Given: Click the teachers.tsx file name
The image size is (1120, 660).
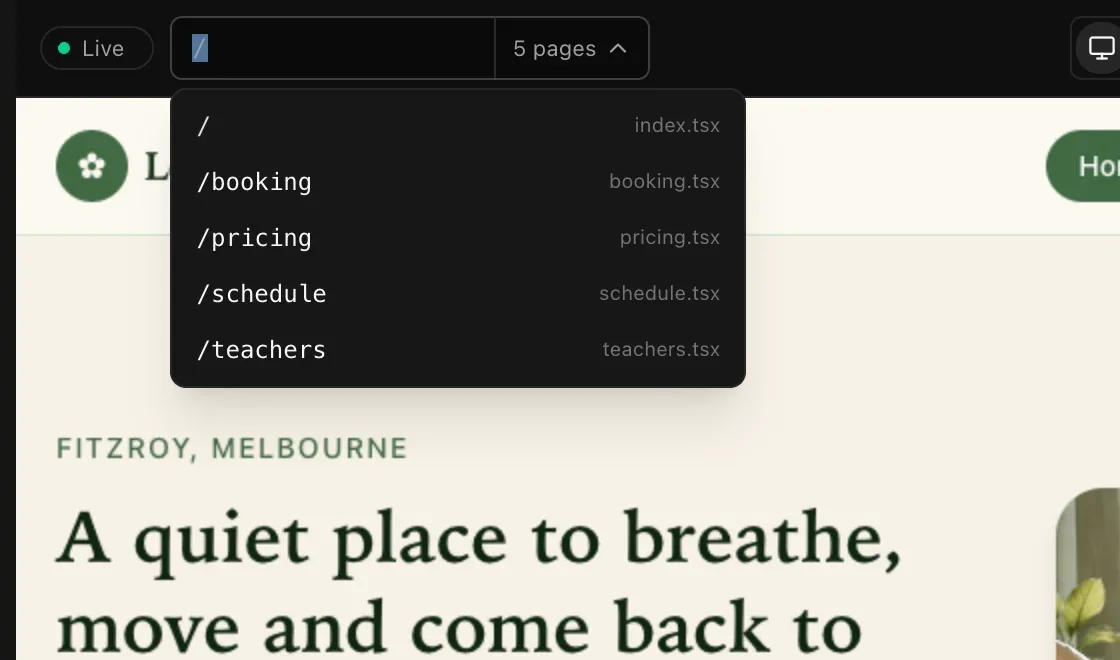Looking at the screenshot, I should point(661,349).
